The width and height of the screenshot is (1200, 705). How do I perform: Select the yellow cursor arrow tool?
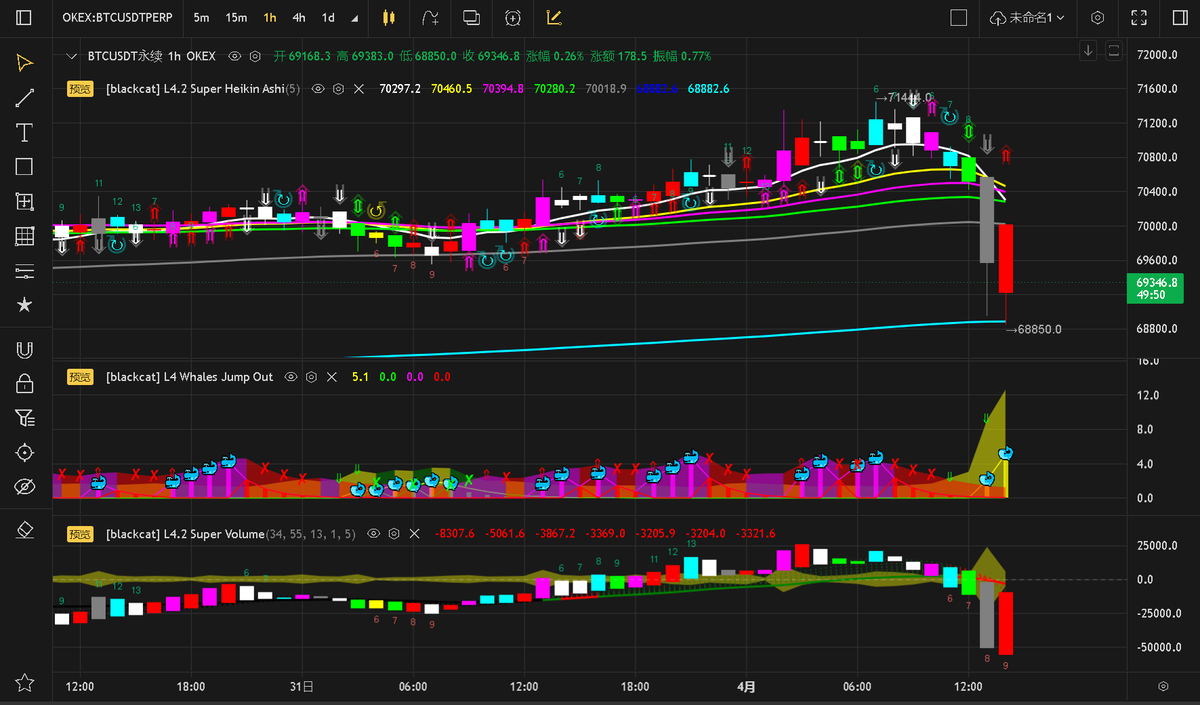(x=25, y=63)
